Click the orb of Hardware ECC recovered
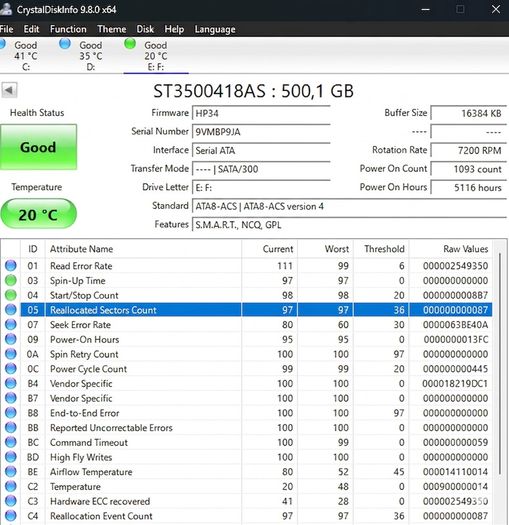The image size is (509, 525). pyautogui.click(x=11, y=501)
